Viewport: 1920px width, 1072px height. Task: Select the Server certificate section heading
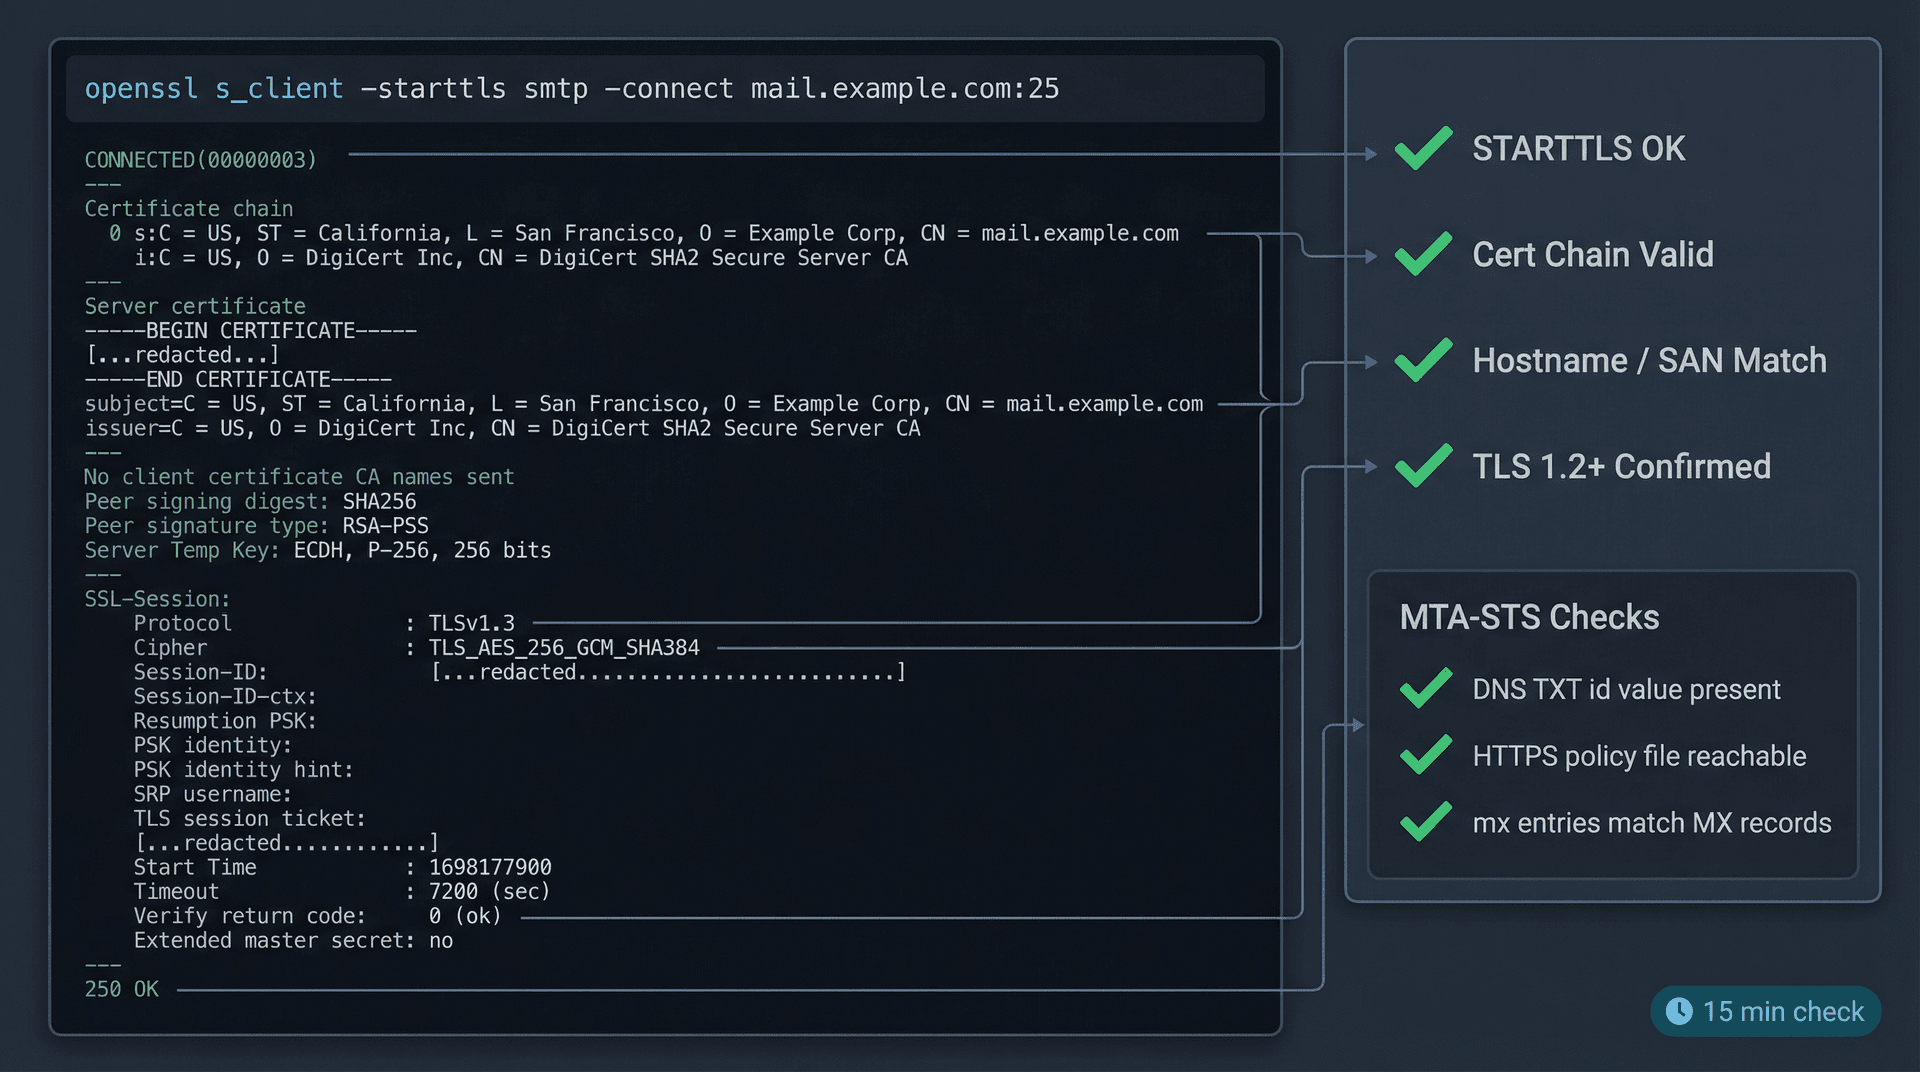pyautogui.click(x=195, y=306)
